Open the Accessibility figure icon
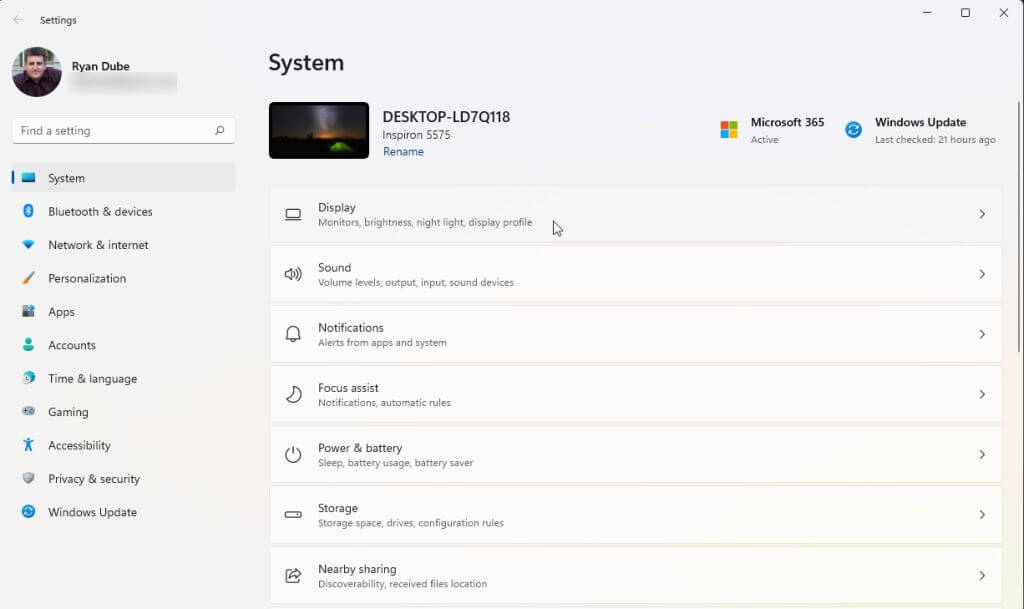 pyautogui.click(x=28, y=445)
